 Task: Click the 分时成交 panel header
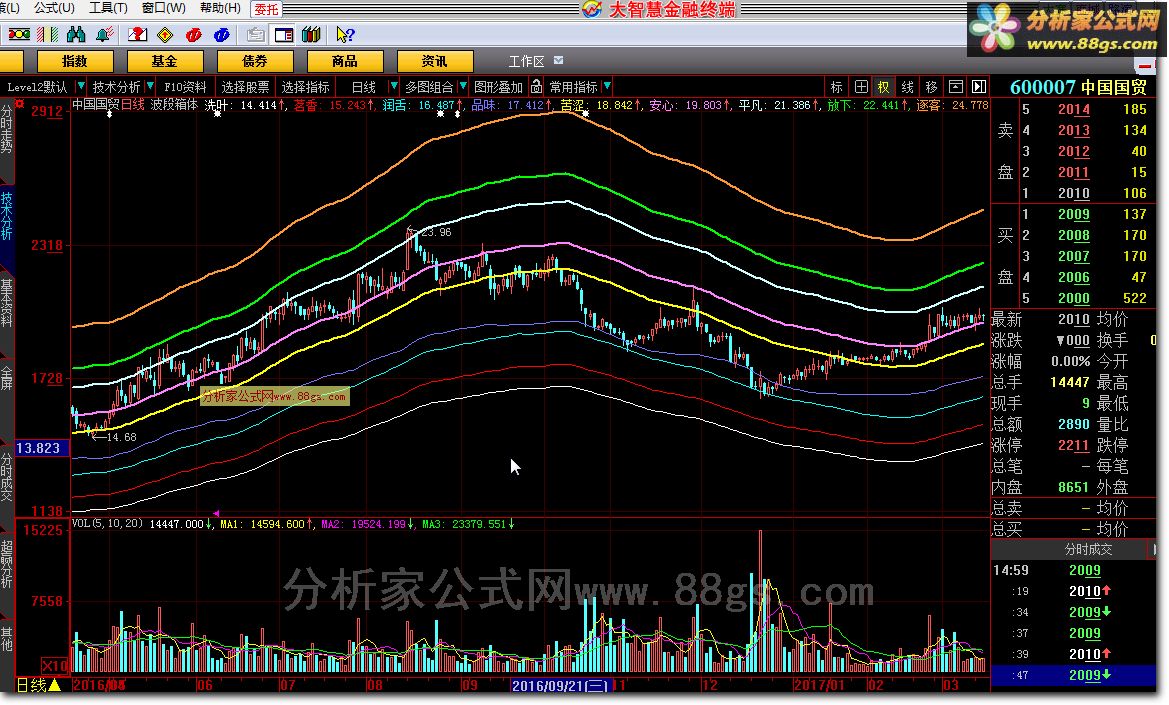click(1088, 549)
